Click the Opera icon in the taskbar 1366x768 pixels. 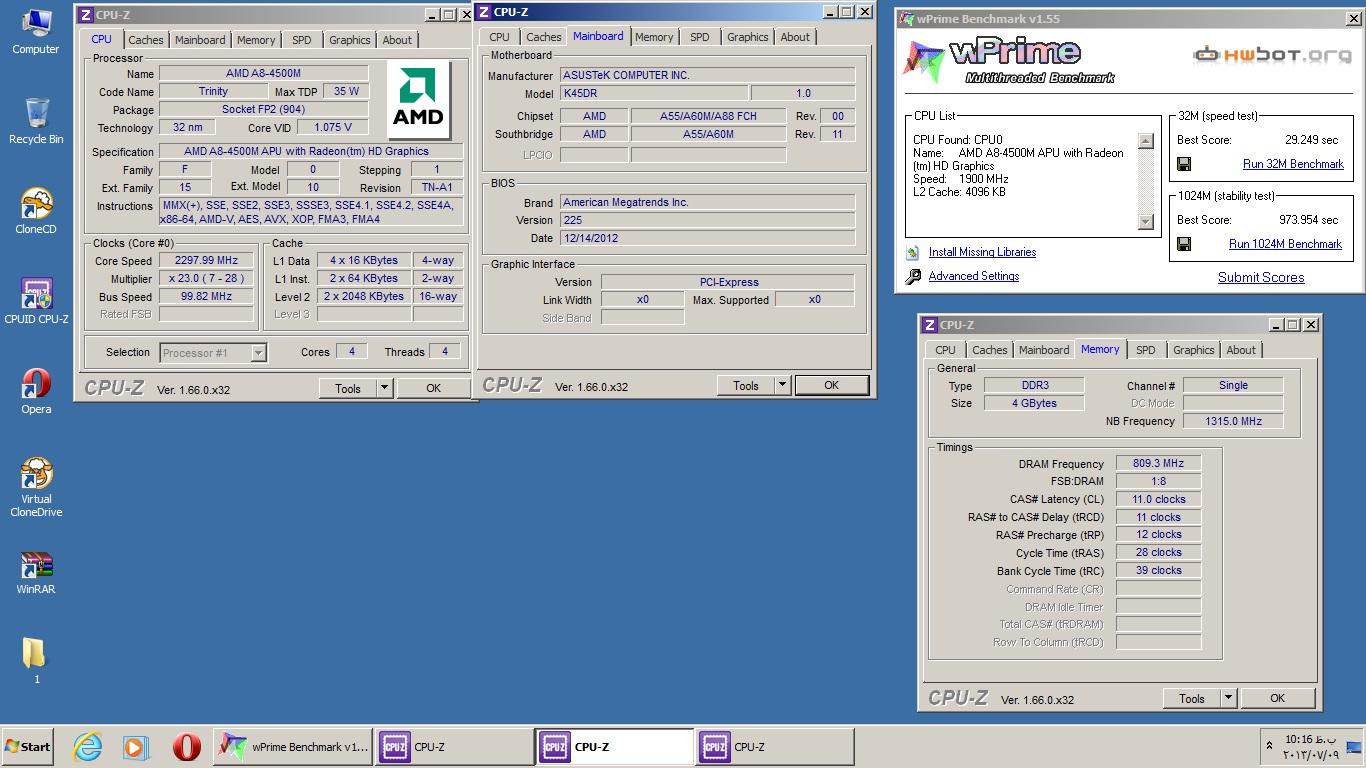186,746
